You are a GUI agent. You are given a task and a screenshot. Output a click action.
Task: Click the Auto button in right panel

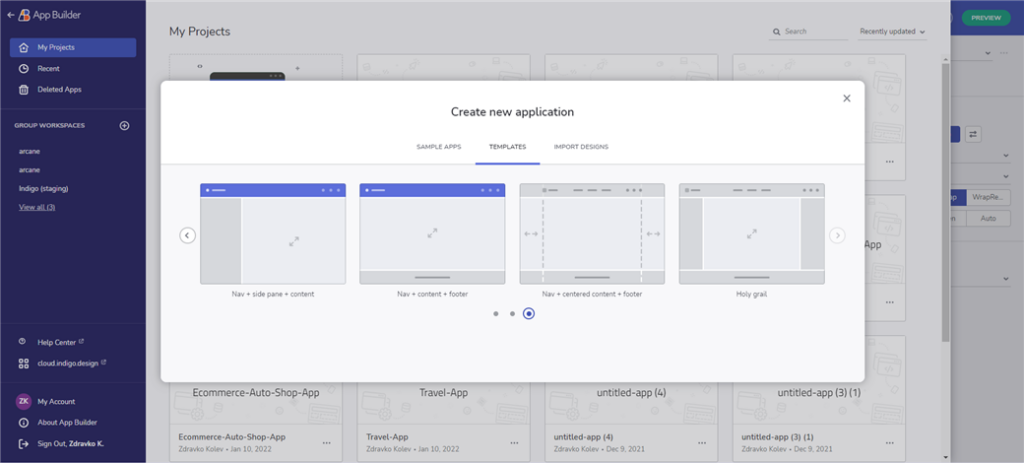point(988,219)
